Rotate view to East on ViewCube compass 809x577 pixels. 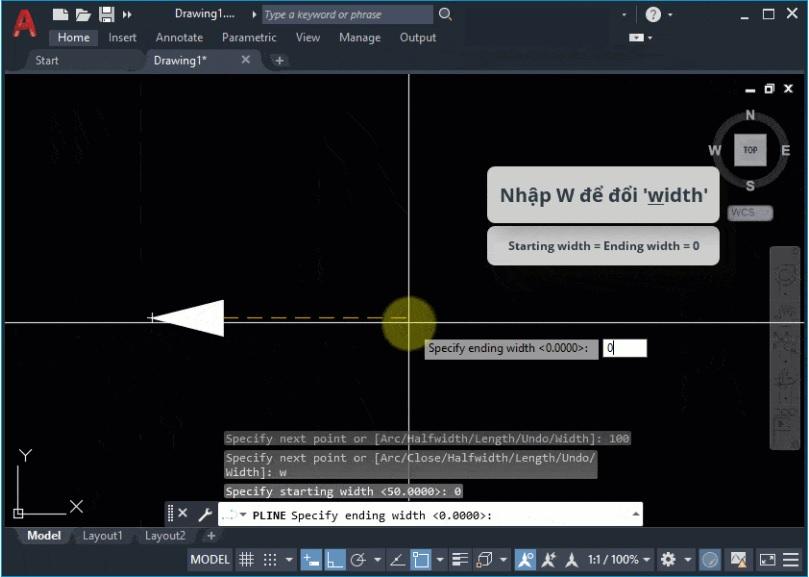tap(785, 150)
